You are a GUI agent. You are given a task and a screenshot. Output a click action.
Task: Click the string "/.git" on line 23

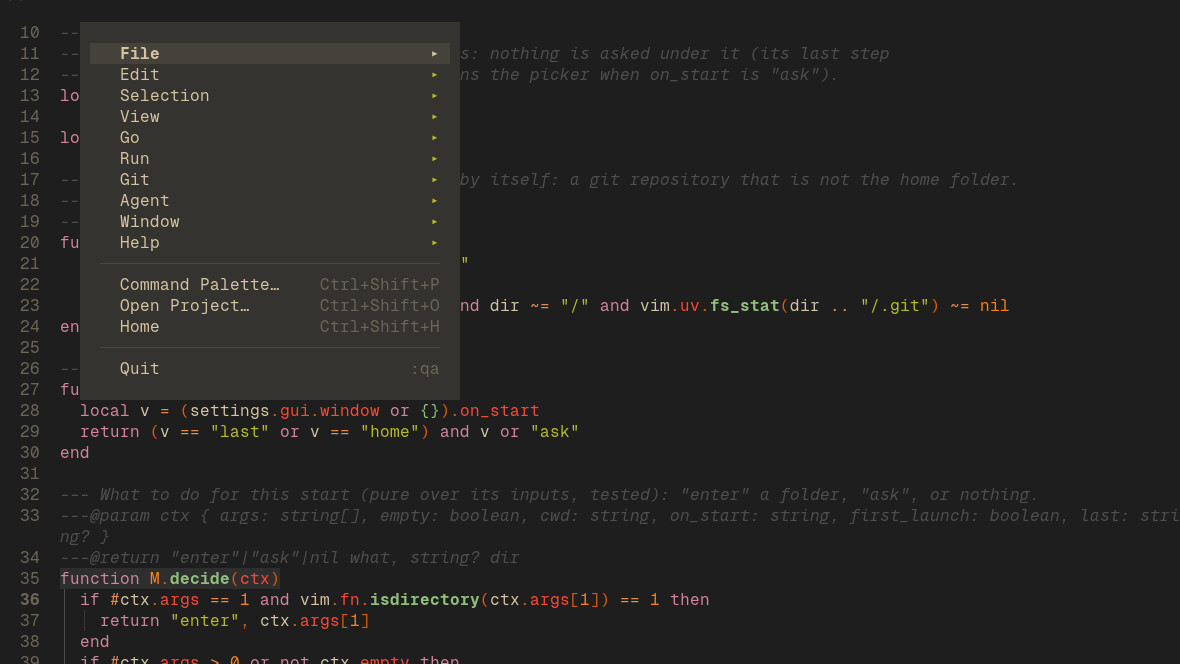(896, 306)
